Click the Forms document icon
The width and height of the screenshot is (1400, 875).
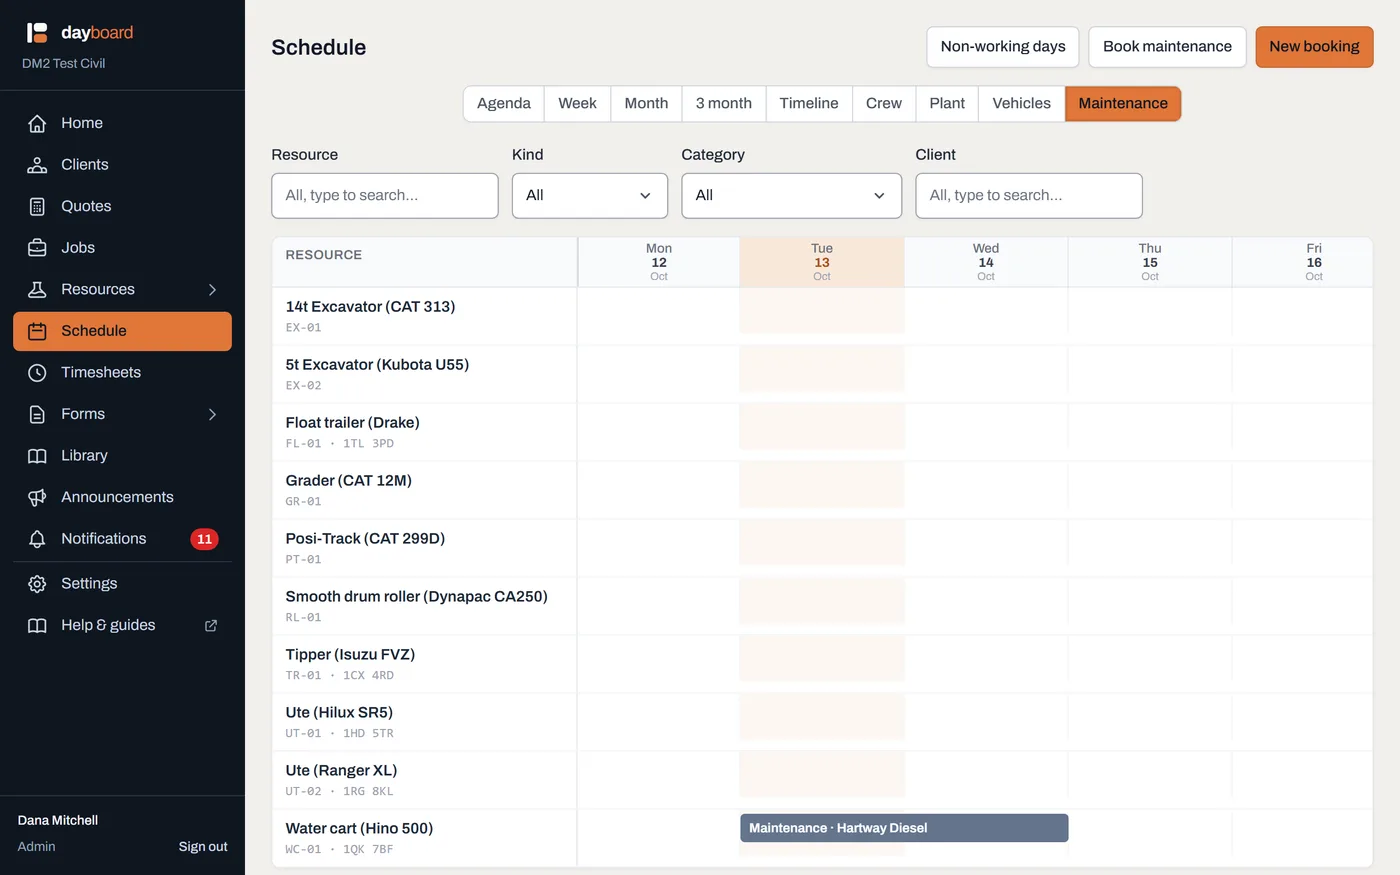(x=37, y=414)
